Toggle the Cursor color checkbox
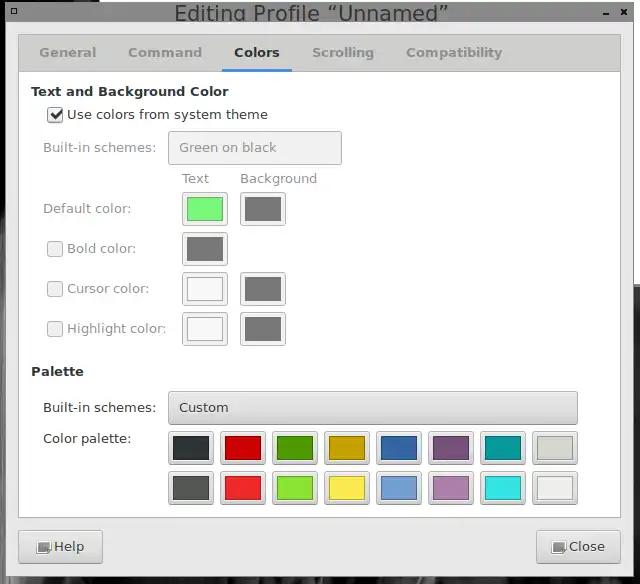 (x=55, y=289)
